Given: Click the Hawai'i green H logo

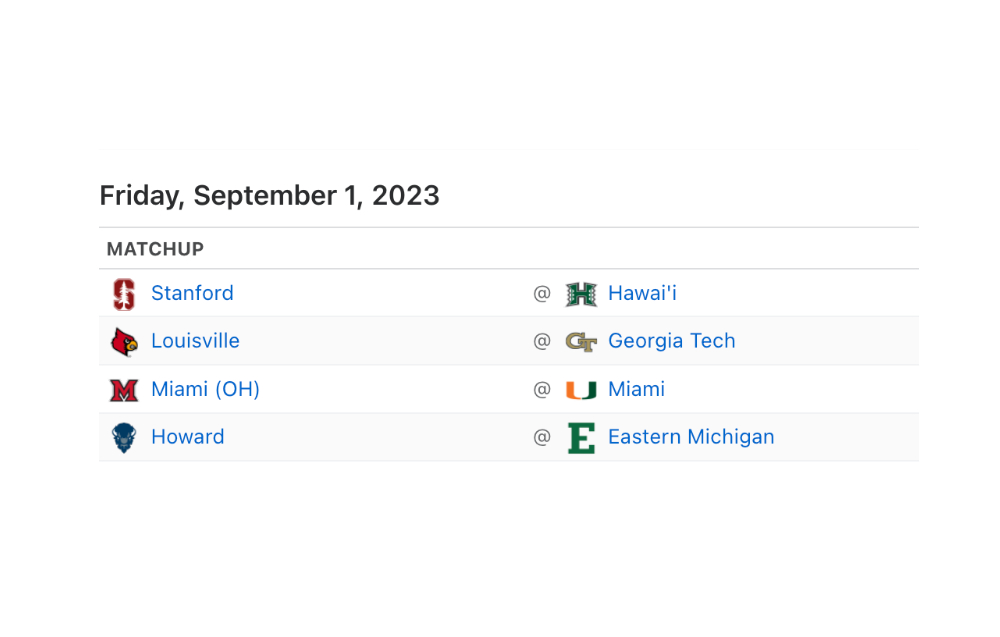Looking at the screenshot, I should (x=581, y=294).
